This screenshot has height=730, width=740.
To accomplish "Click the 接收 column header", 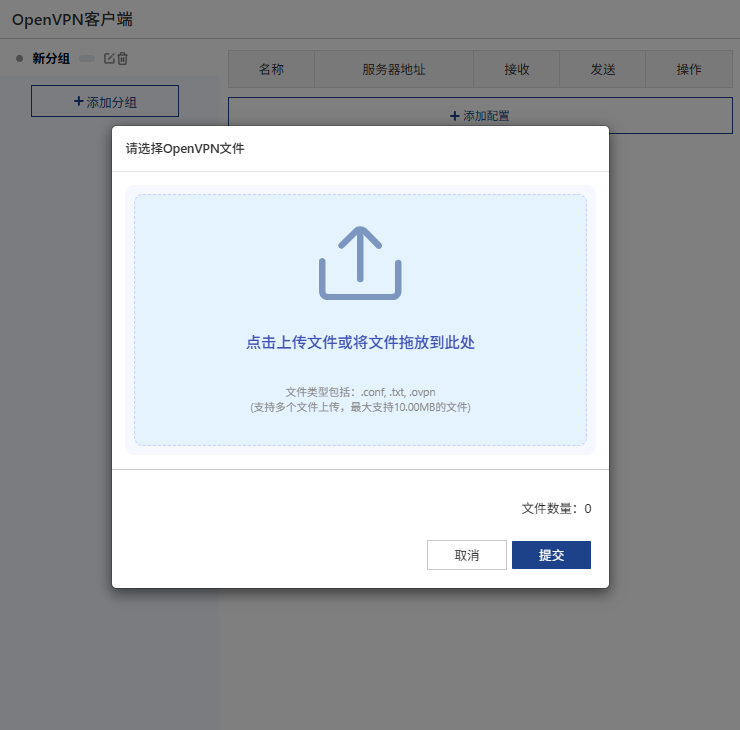I will point(517,69).
